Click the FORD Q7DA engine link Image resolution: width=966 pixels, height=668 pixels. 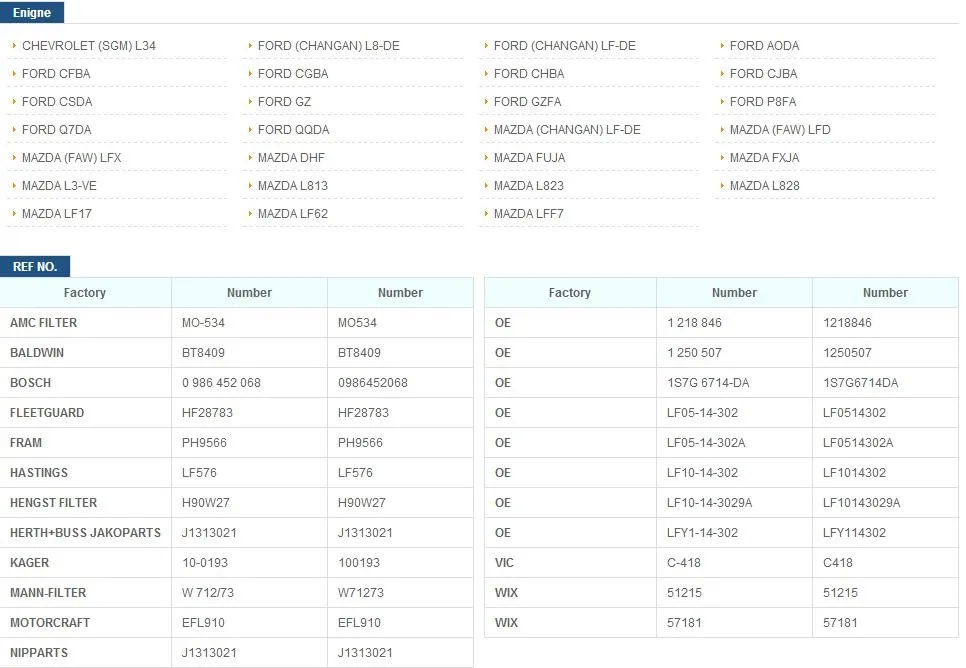[x=57, y=130]
